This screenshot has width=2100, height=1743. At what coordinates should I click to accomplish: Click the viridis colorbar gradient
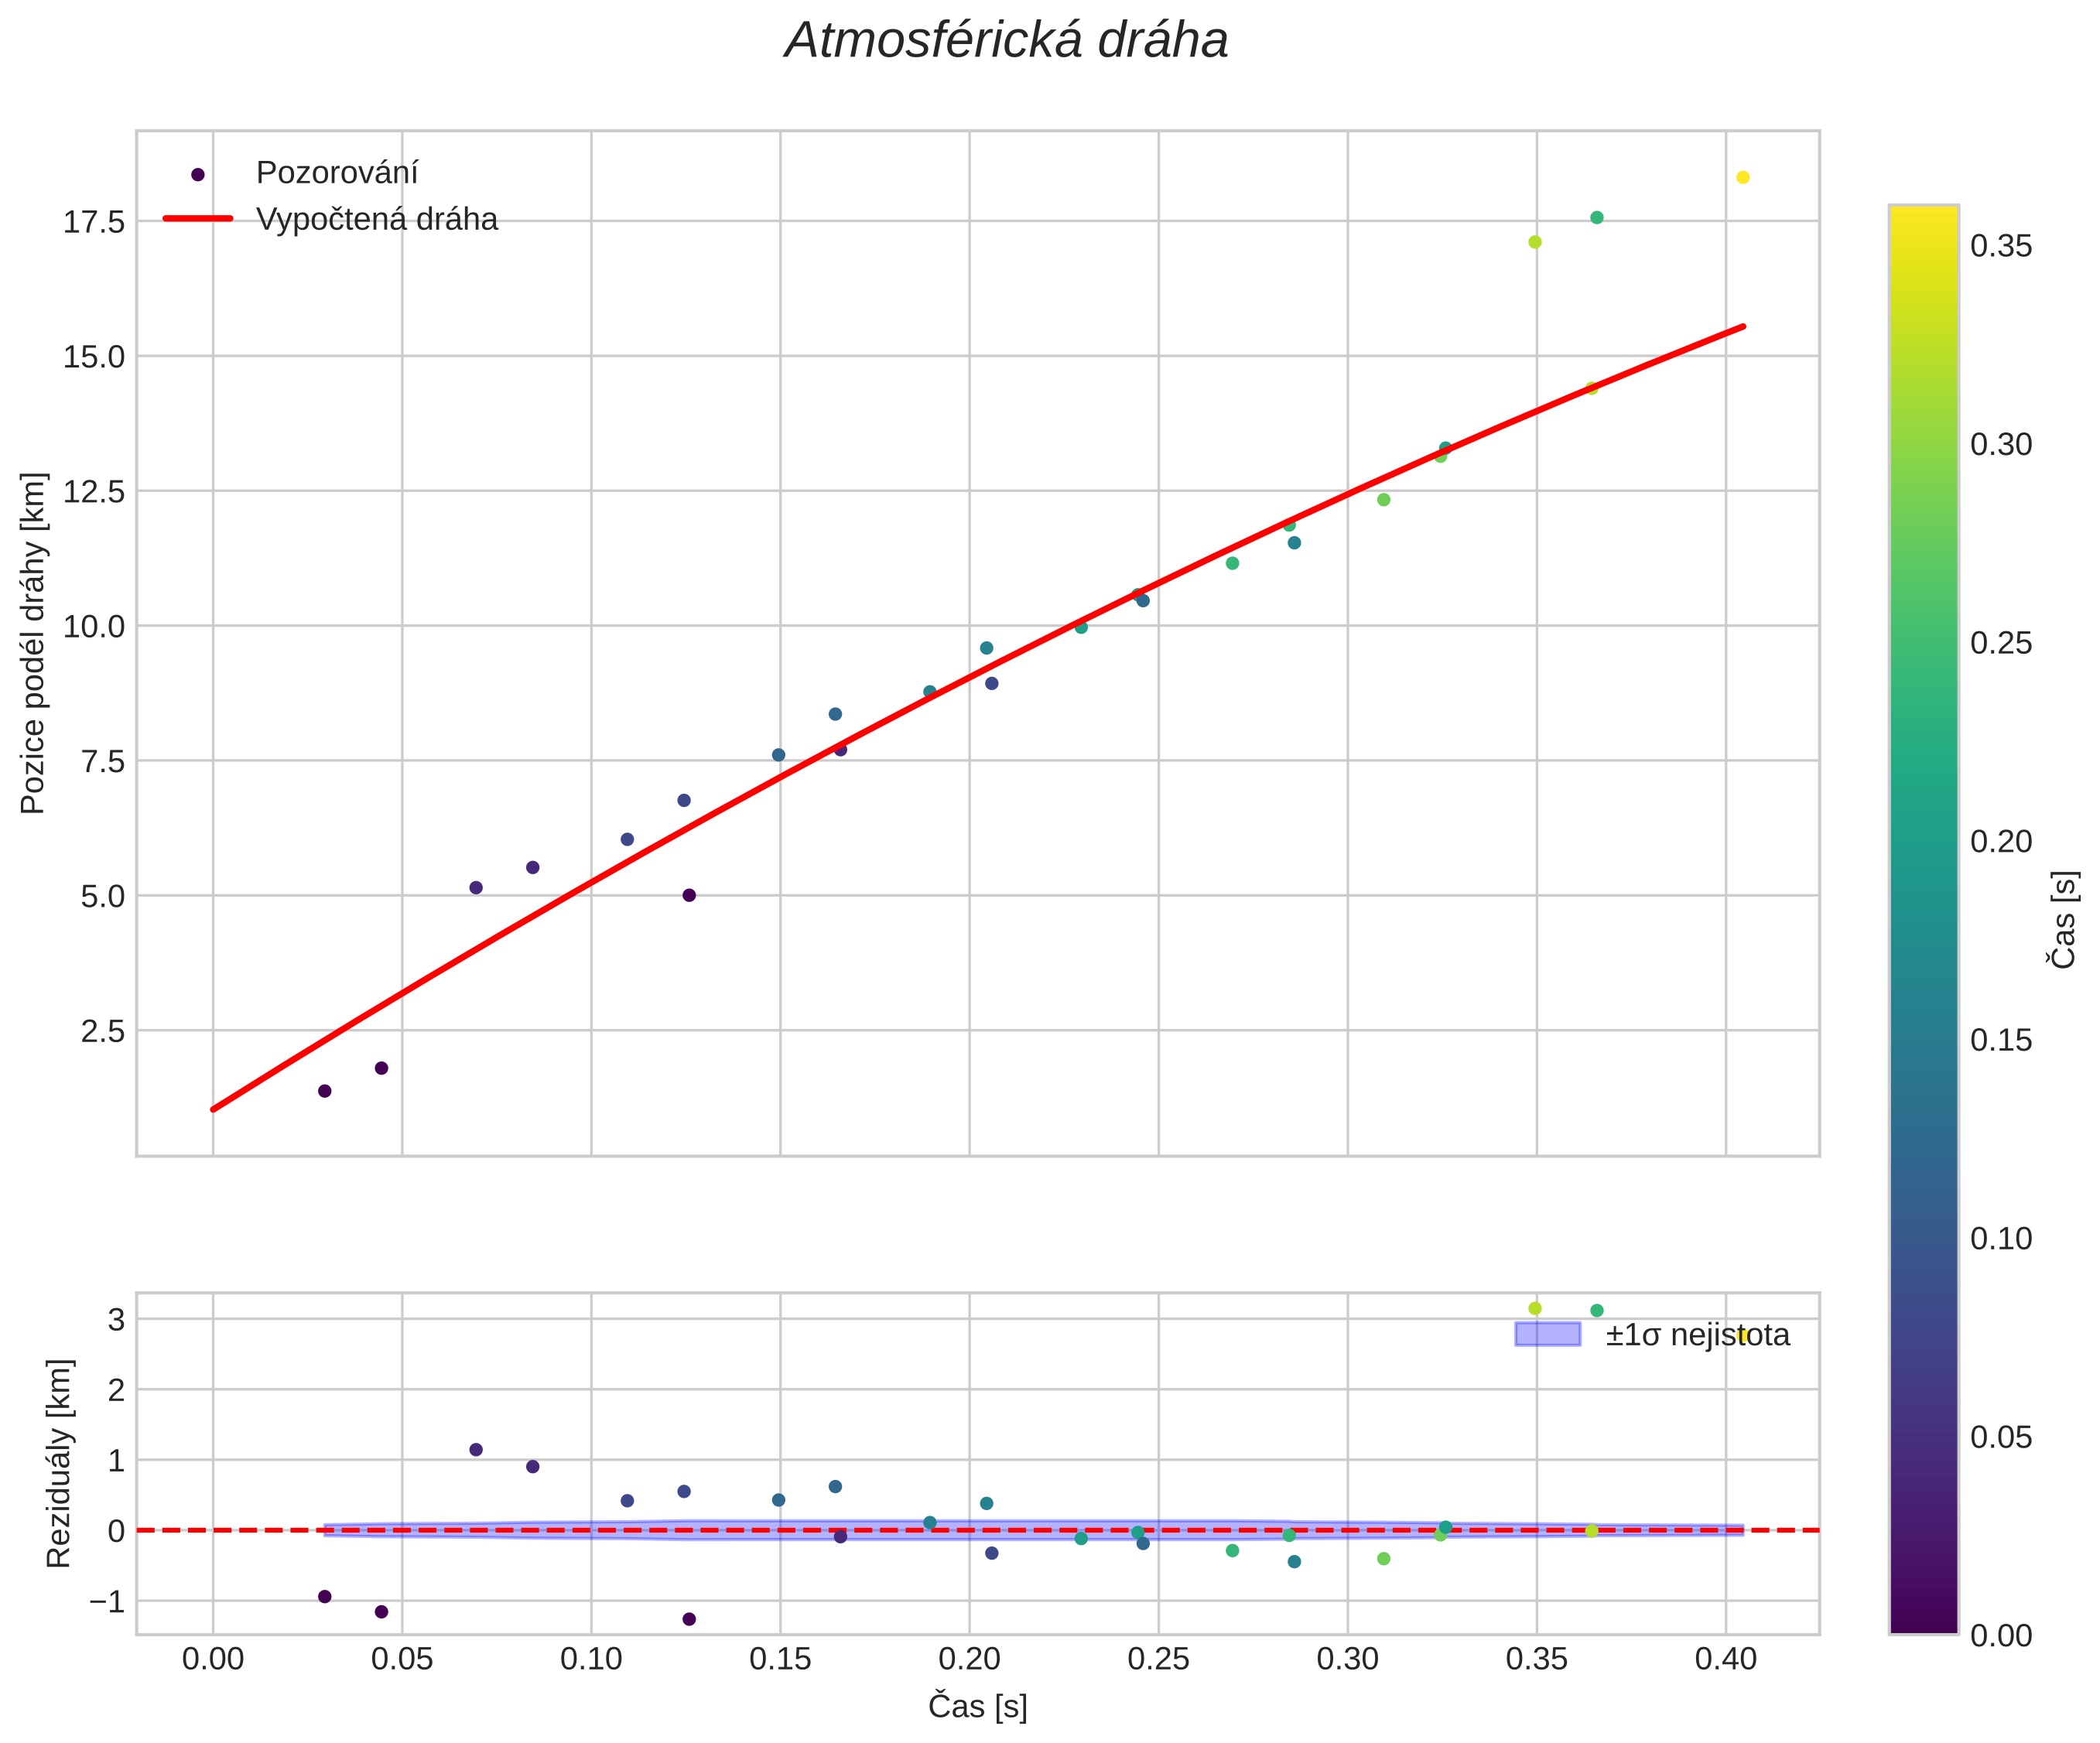click(1924, 920)
